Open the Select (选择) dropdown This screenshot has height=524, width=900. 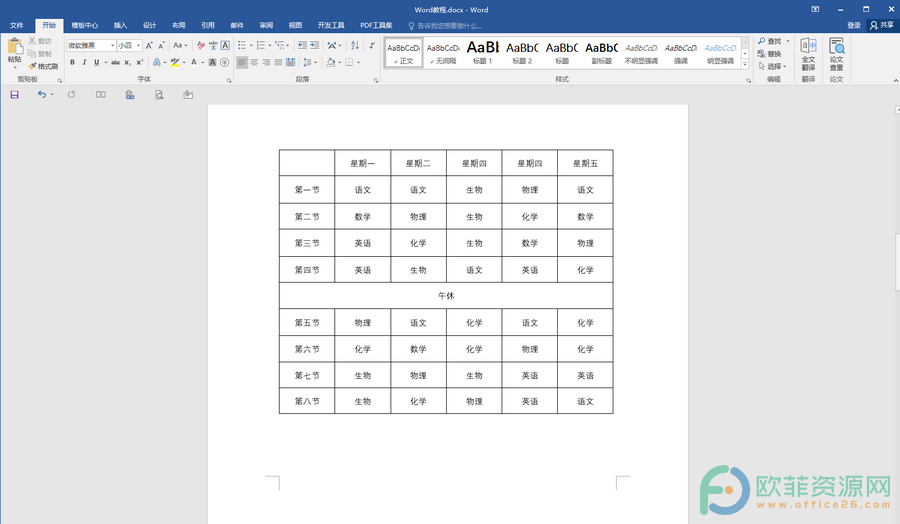pyautogui.click(x=773, y=67)
